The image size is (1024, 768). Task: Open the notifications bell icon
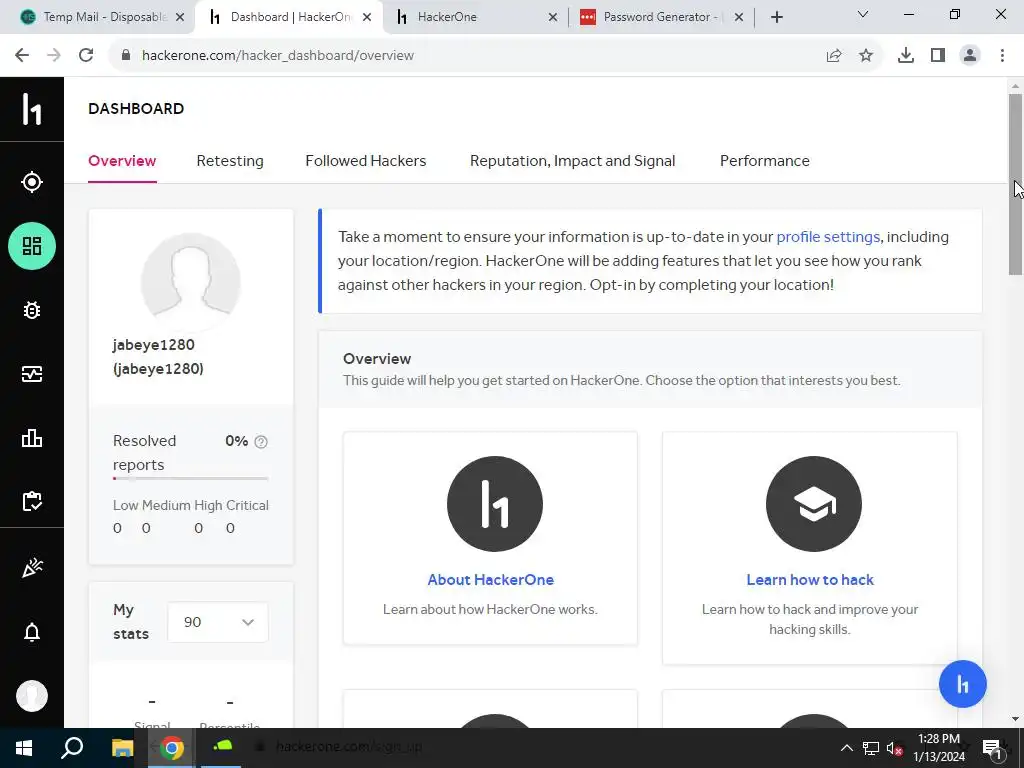pyautogui.click(x=31, y=632)
